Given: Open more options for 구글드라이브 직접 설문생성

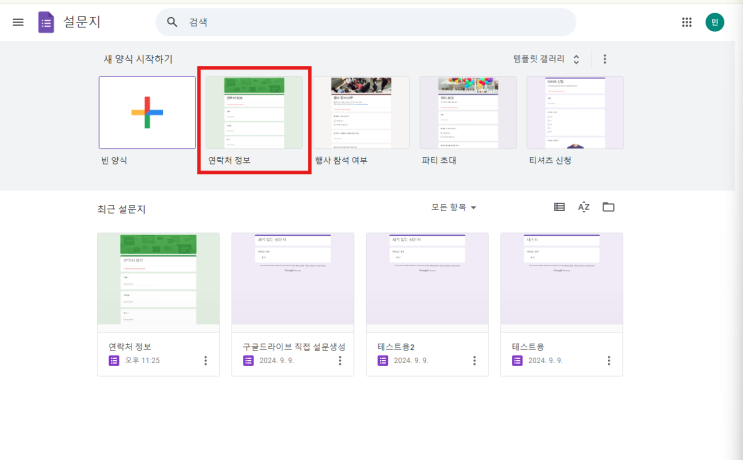Looking at the screenshot, I should [340, 361].
